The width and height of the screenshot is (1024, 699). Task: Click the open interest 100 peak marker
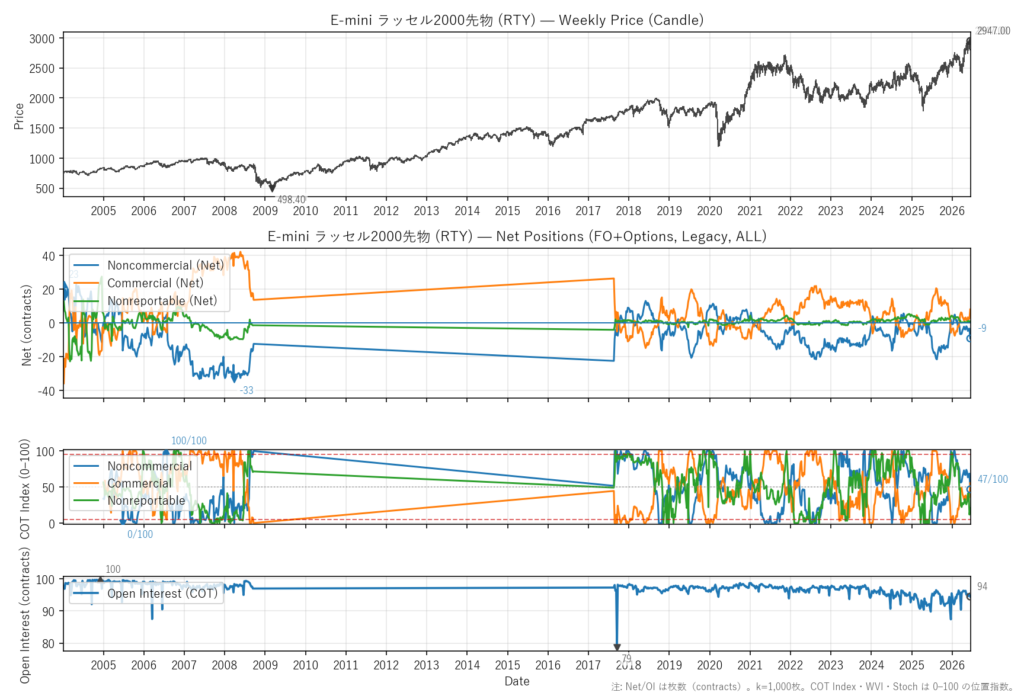tap(100, 579)
